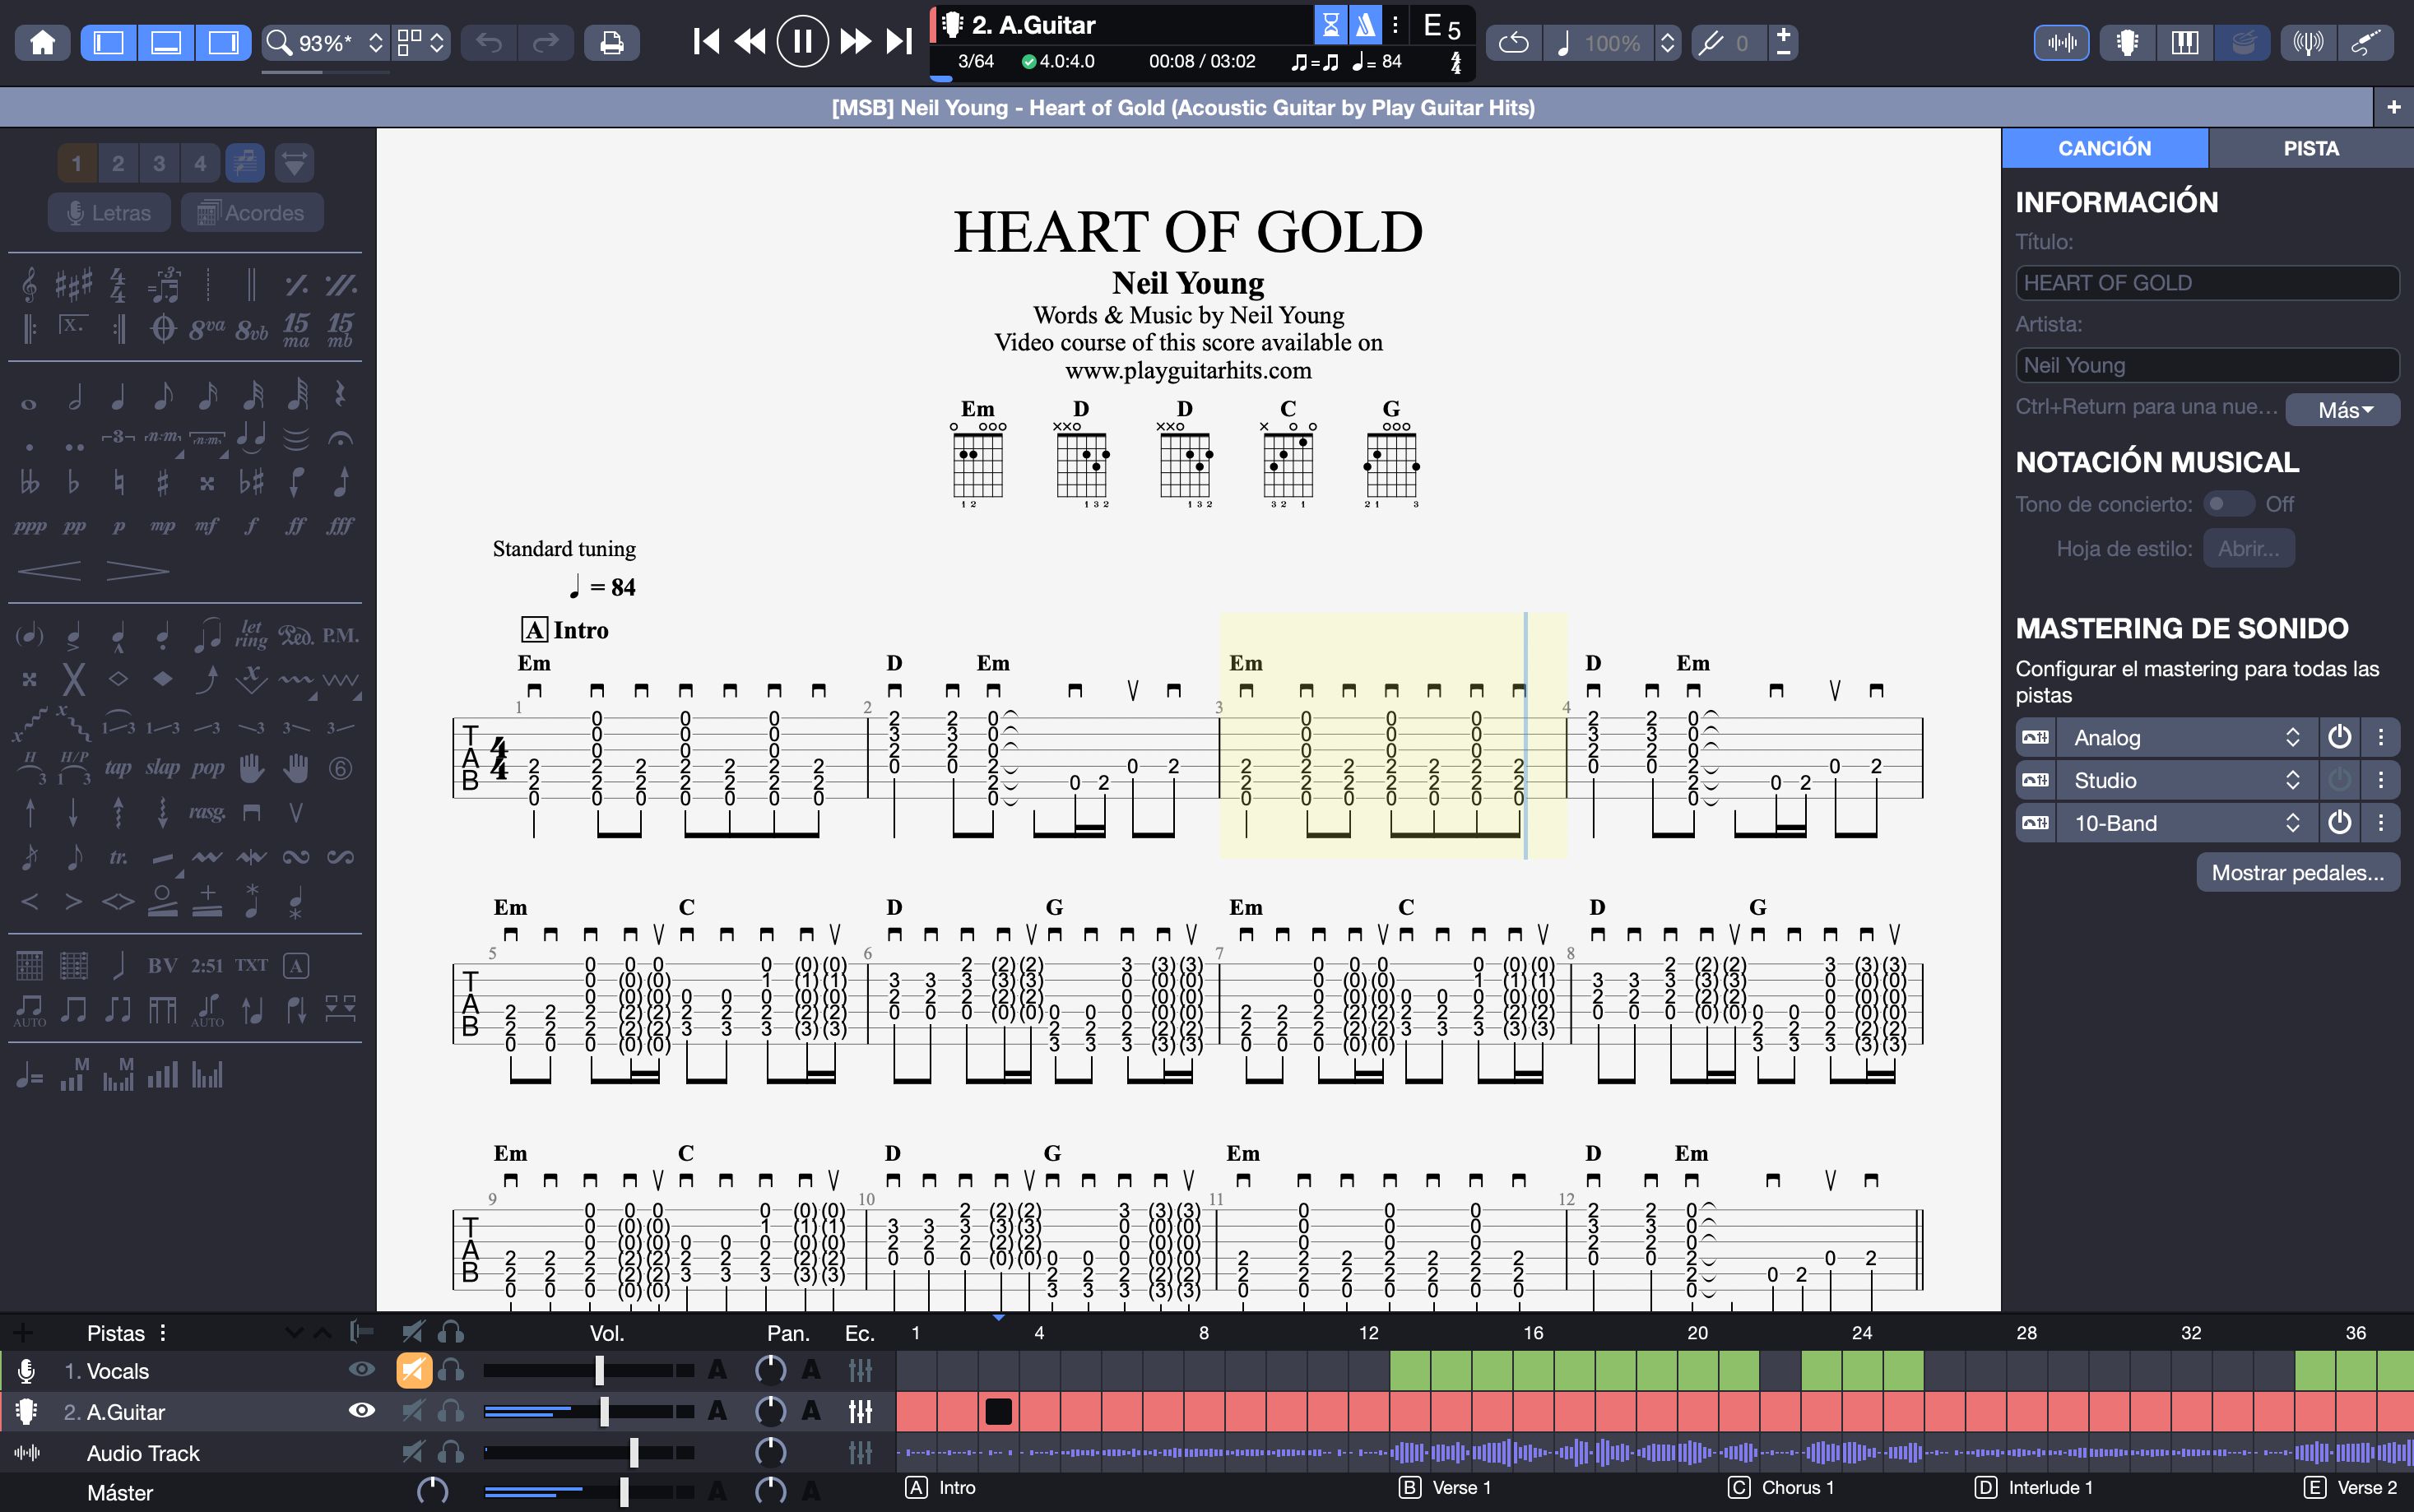
Task: Adjust the relative speed stepper
Action: 1667,43
